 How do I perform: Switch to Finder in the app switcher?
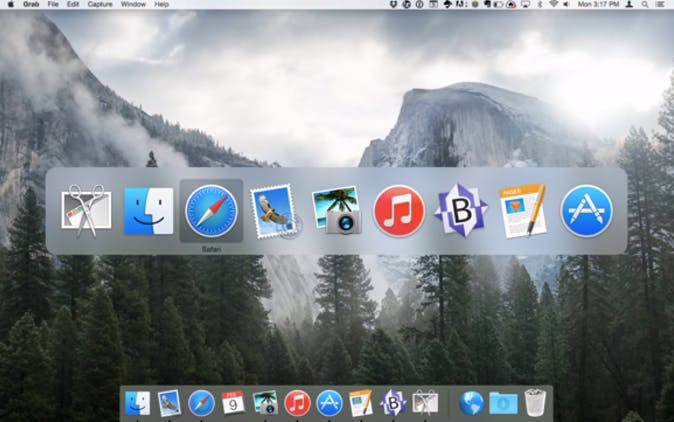(x=149, y=211)
